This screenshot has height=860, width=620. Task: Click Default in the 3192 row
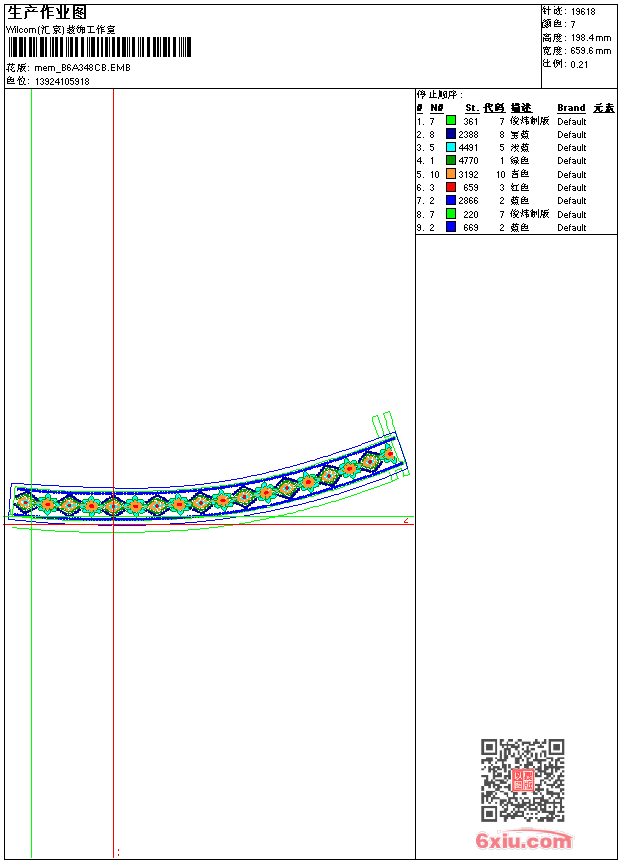572,175
